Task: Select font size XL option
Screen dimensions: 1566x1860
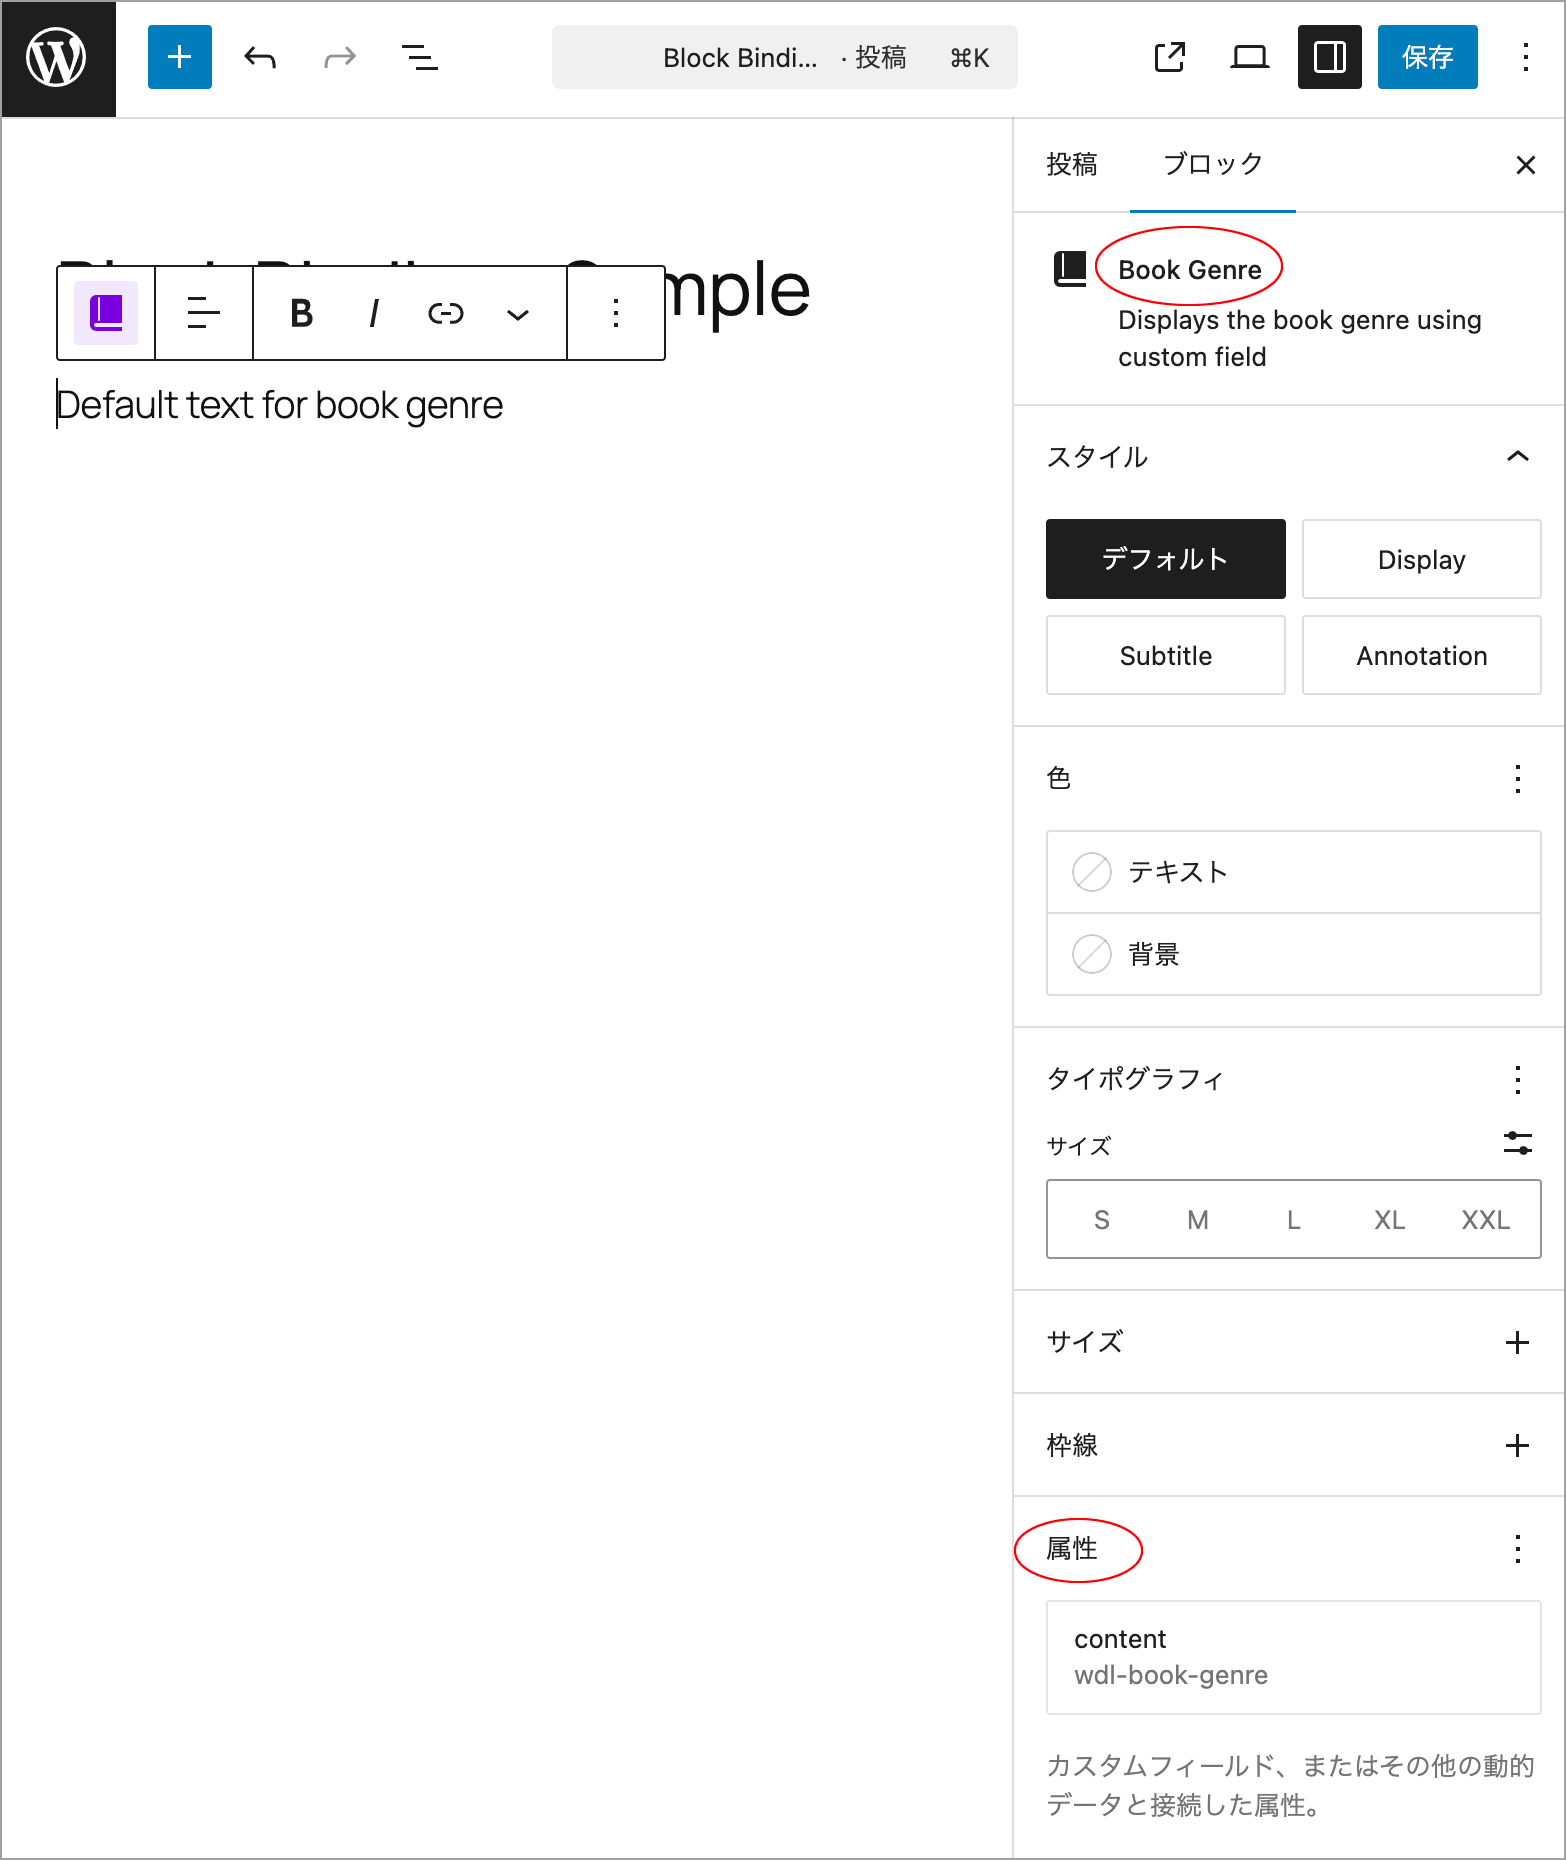Action: click(1390, 1220)
